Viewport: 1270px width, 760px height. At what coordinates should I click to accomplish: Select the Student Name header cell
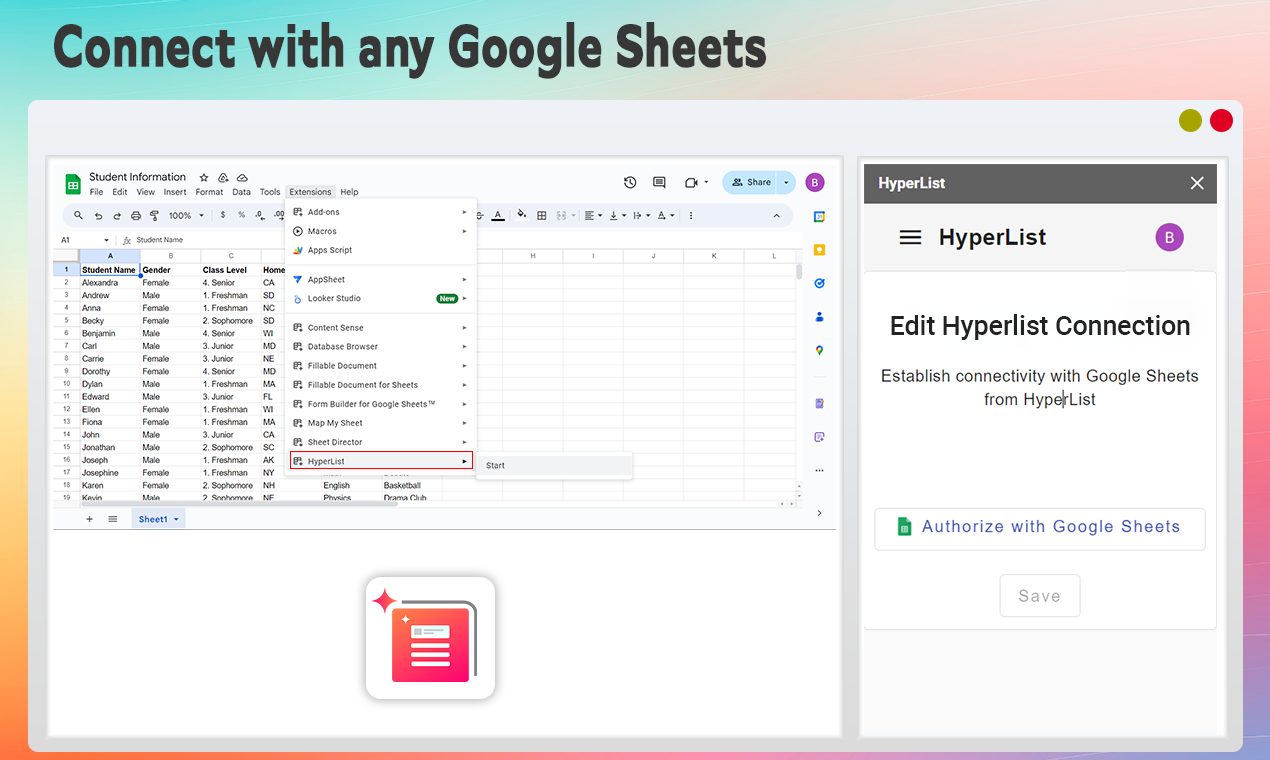(x=110, y=270)
